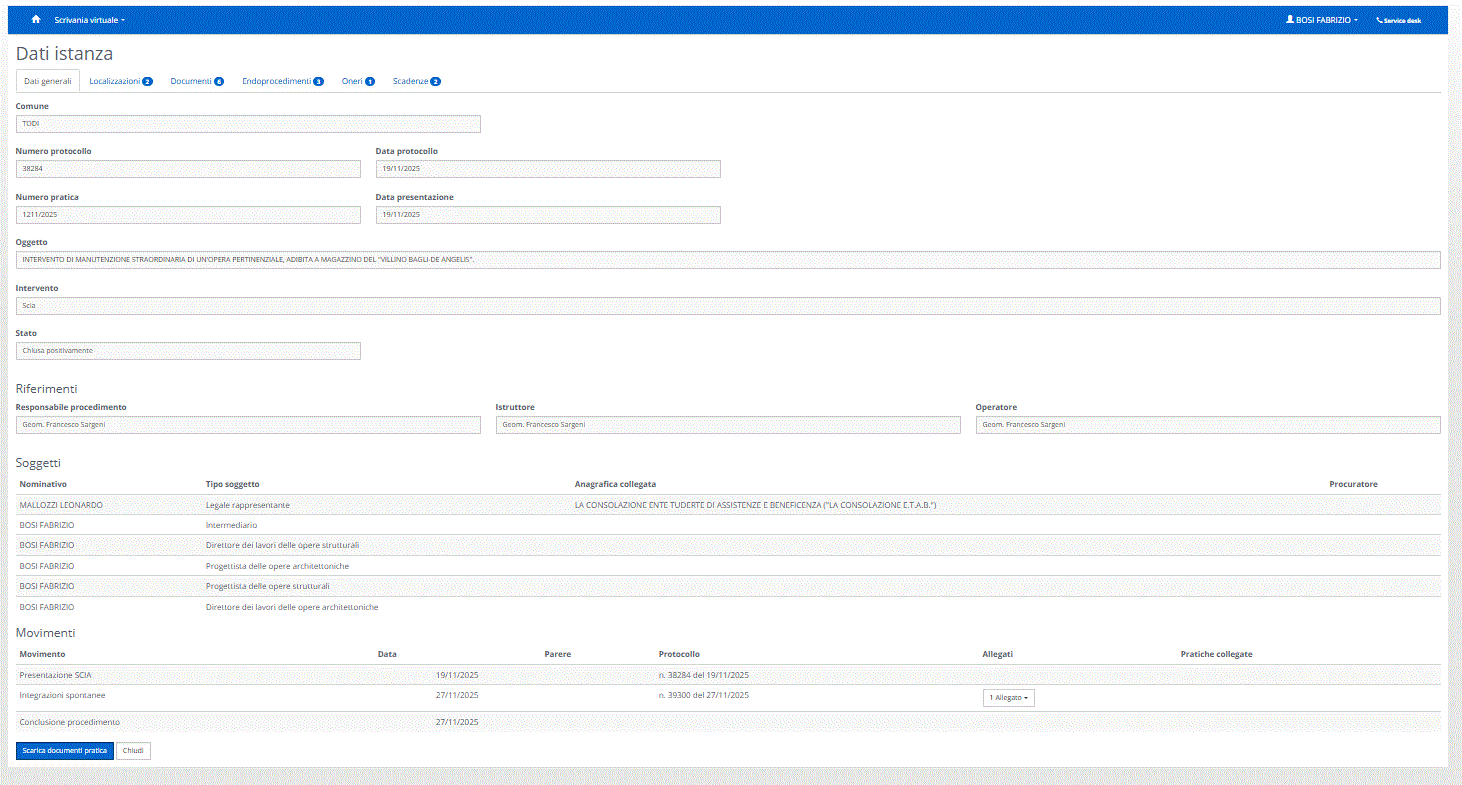Select the Oneri tab
Screen dimensions: 1462x785
click(x=357, y=81)
